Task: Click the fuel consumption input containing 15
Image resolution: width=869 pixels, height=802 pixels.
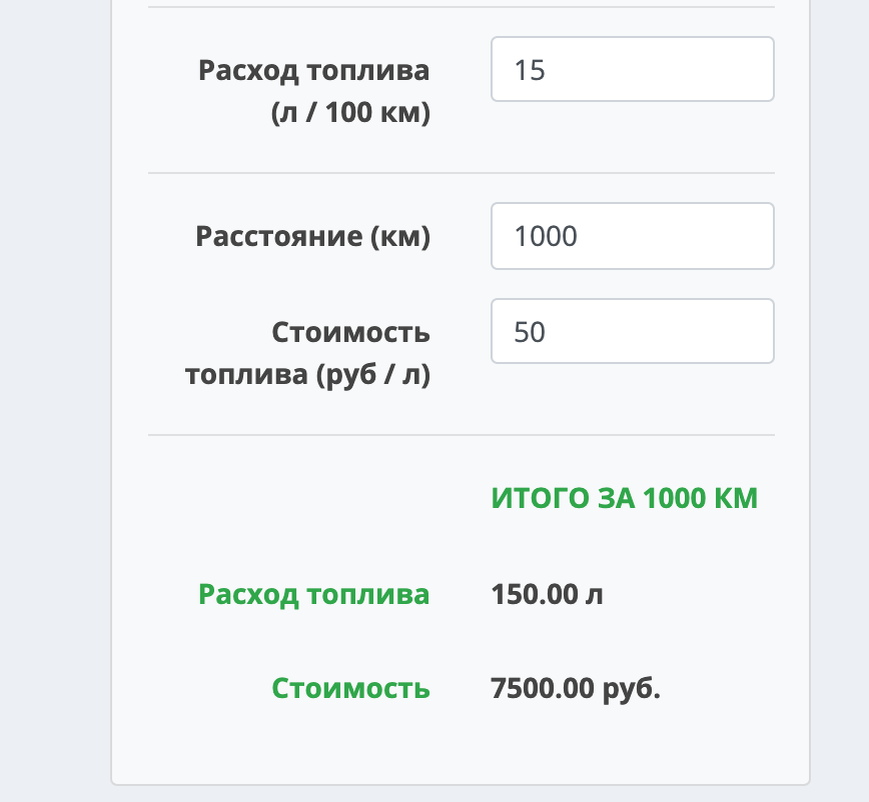Action: 632,70
